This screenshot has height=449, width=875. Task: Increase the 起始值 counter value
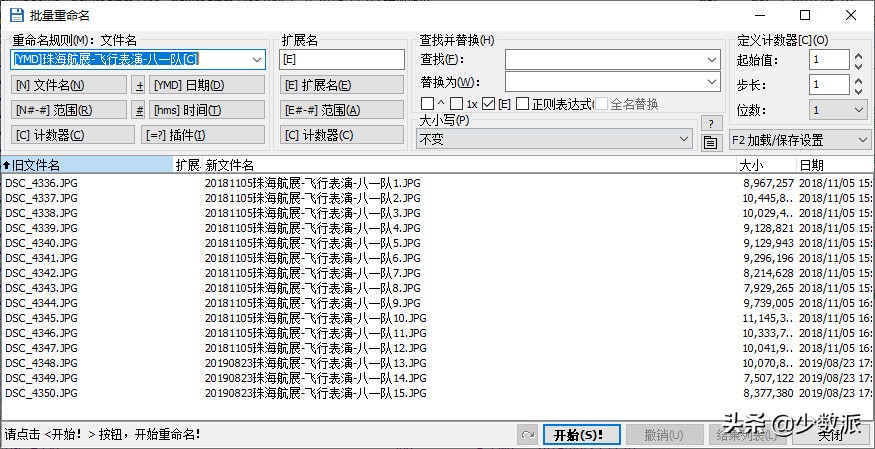[x=858, y=55]
